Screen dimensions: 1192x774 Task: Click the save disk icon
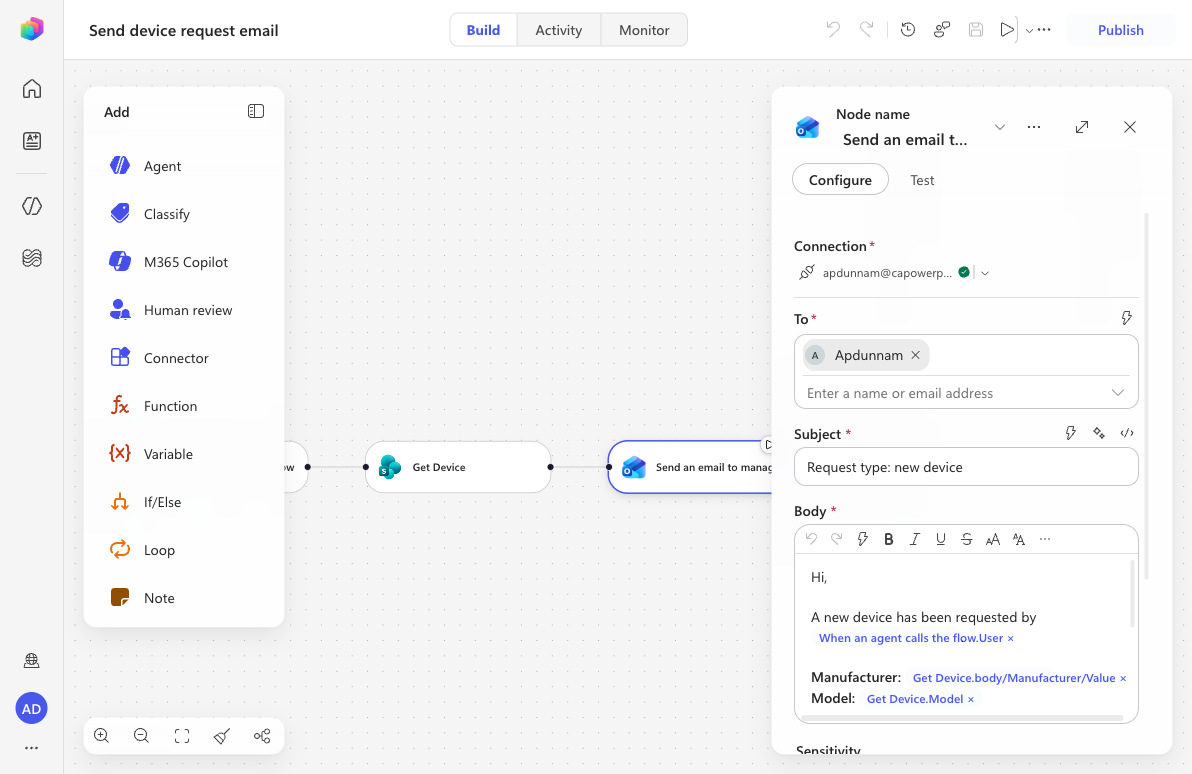976,30
